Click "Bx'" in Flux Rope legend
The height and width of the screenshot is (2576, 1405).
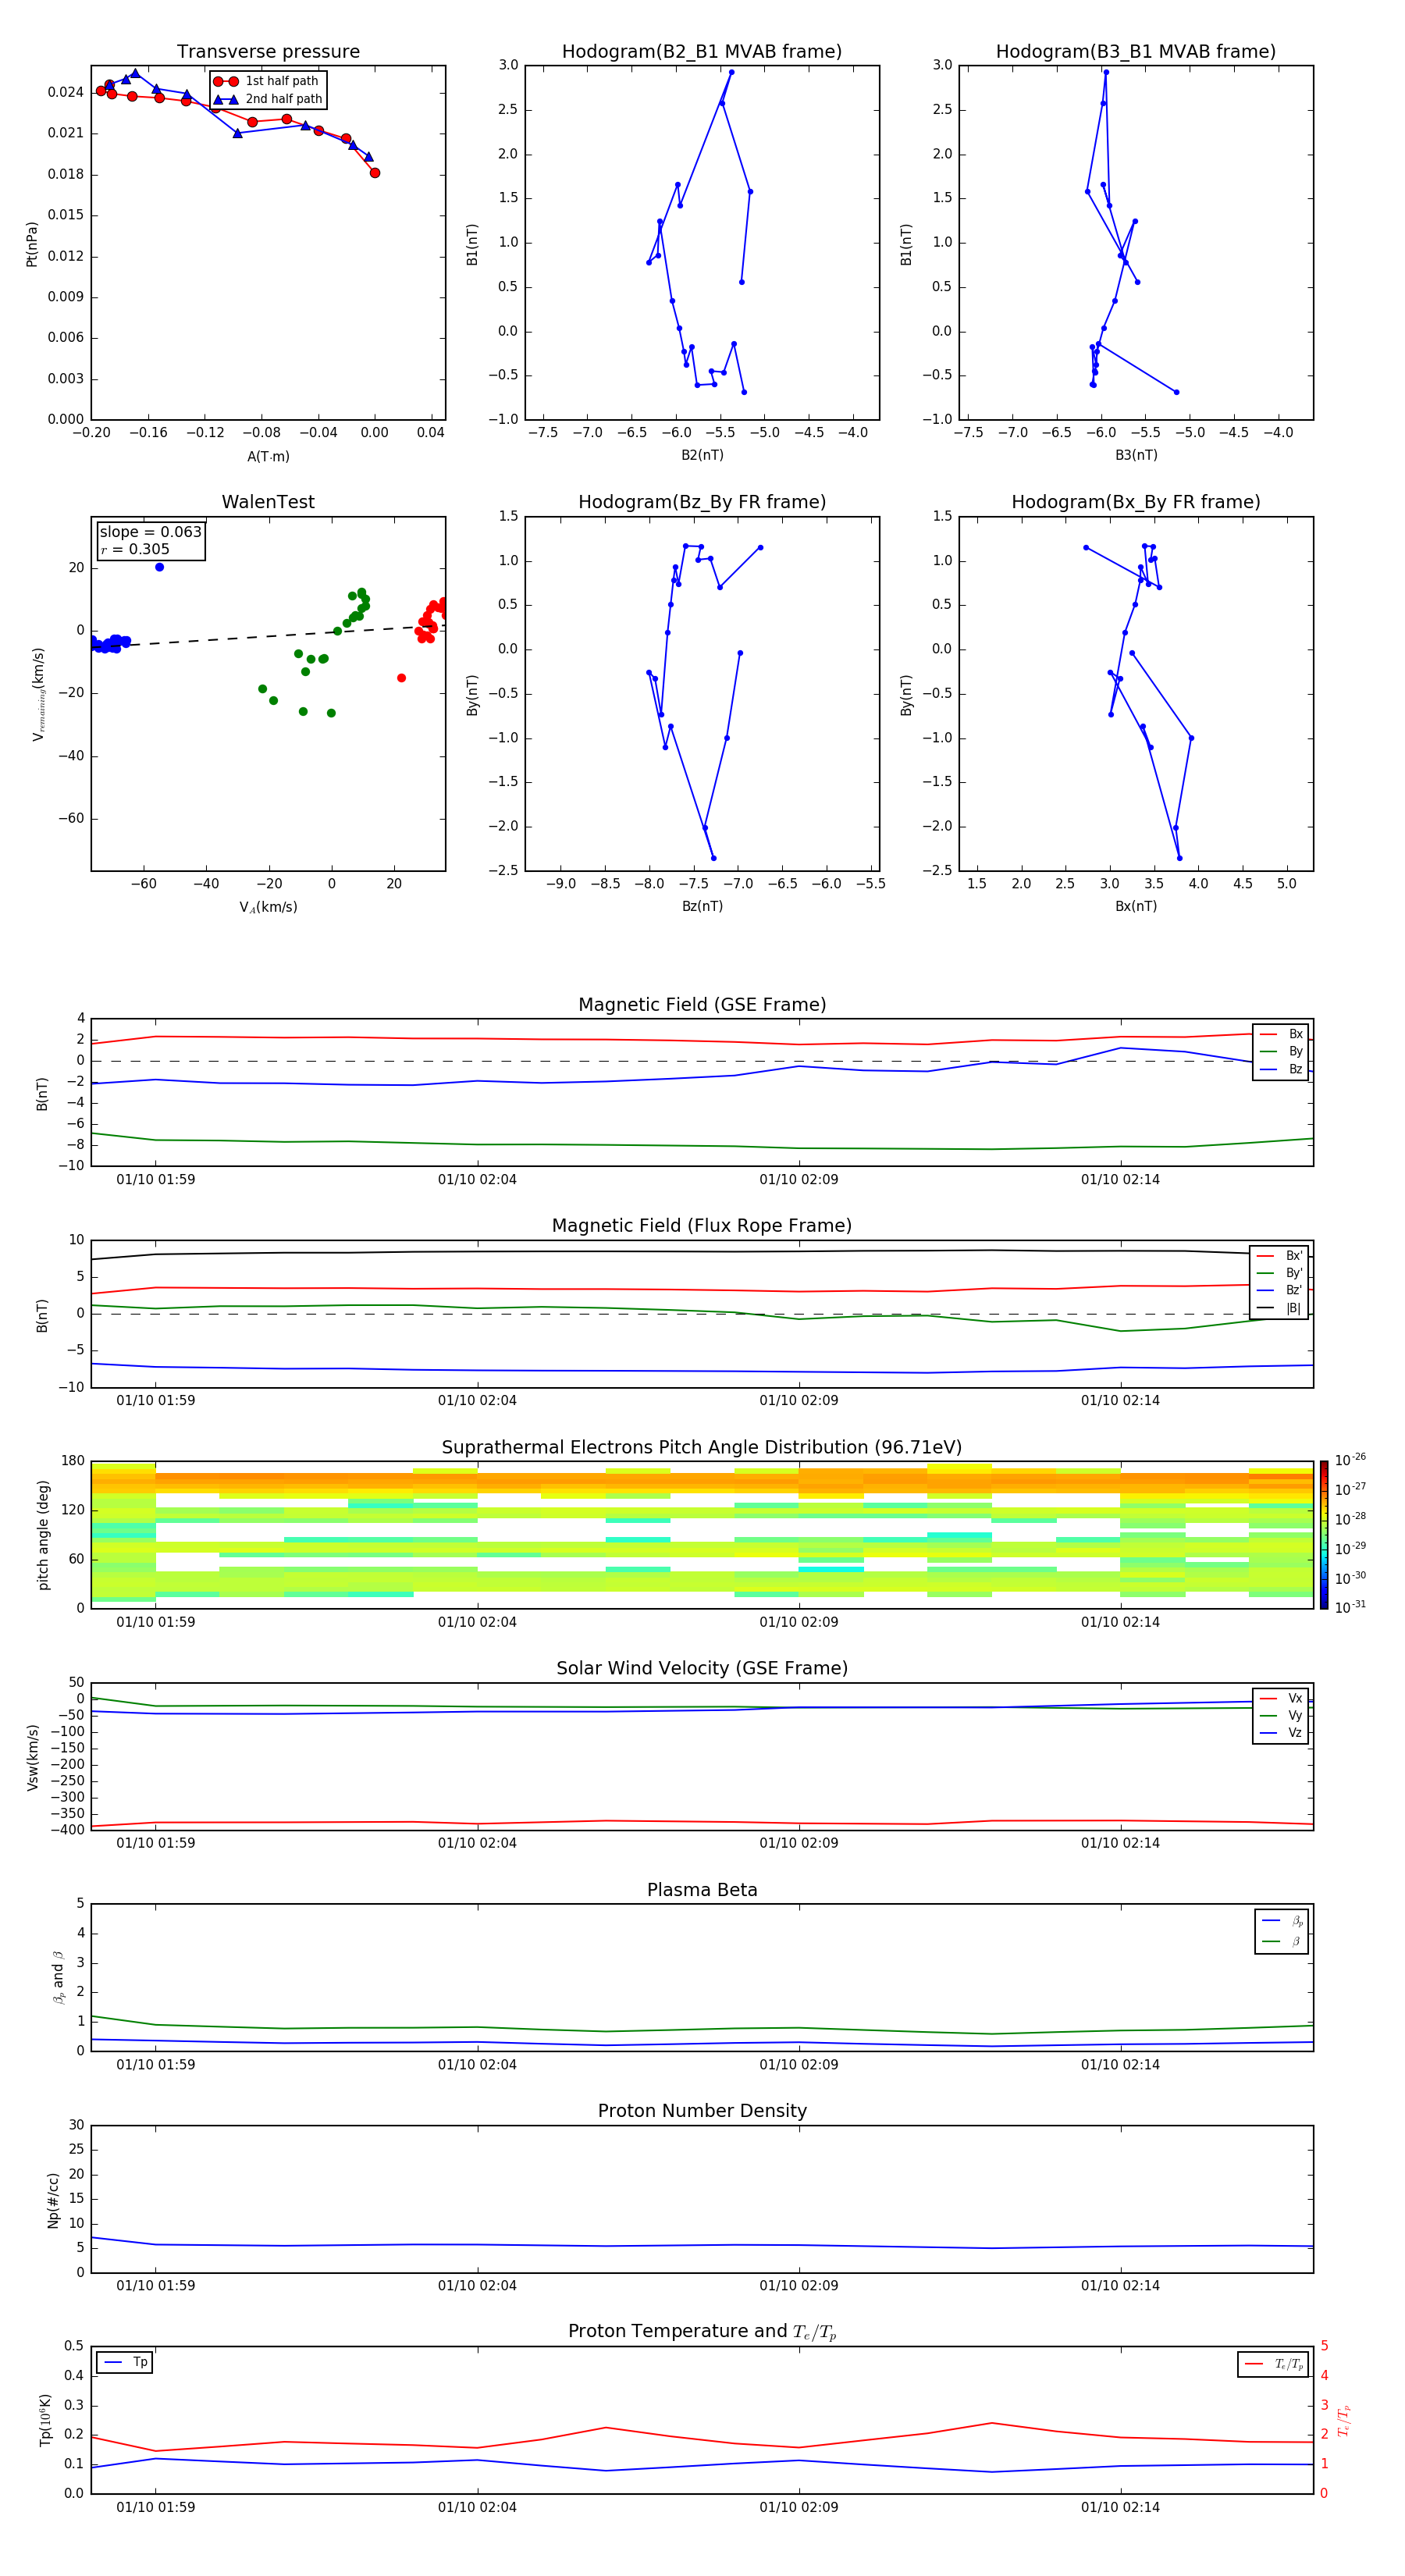pos(1279,1256)
